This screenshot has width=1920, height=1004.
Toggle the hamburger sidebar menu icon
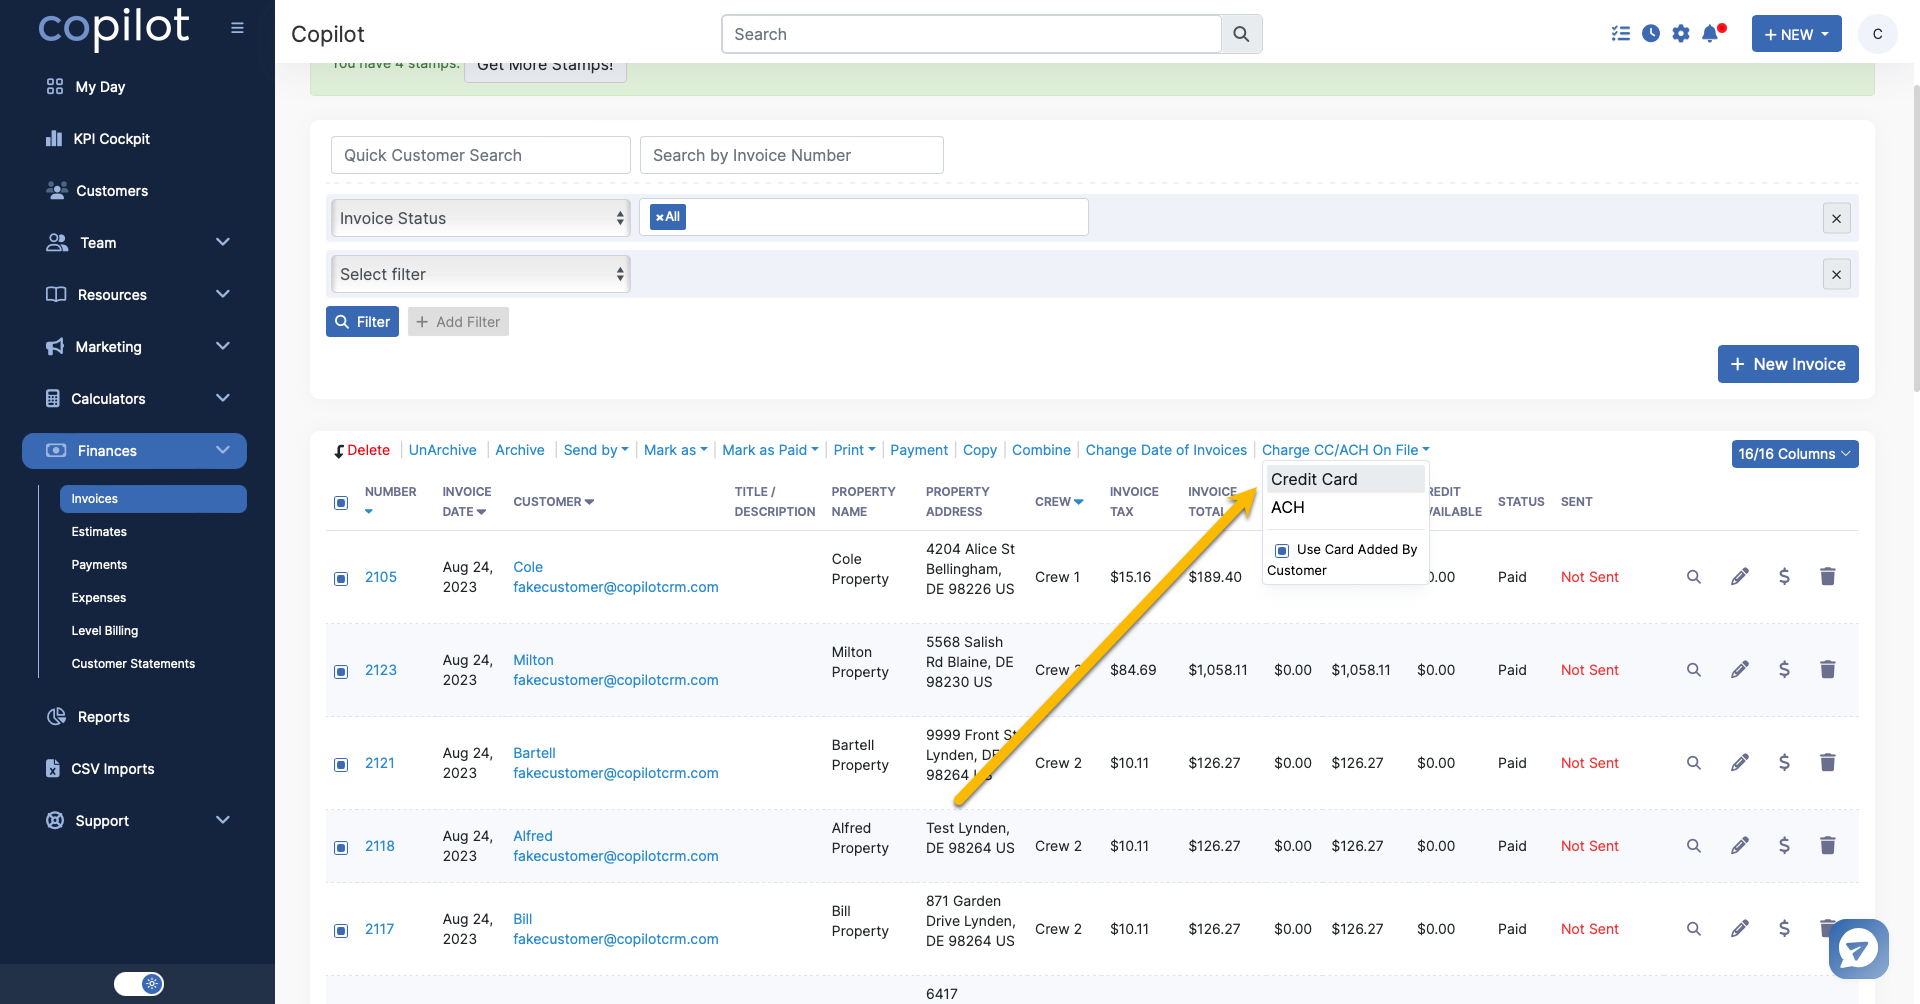(x=237, y=28)
